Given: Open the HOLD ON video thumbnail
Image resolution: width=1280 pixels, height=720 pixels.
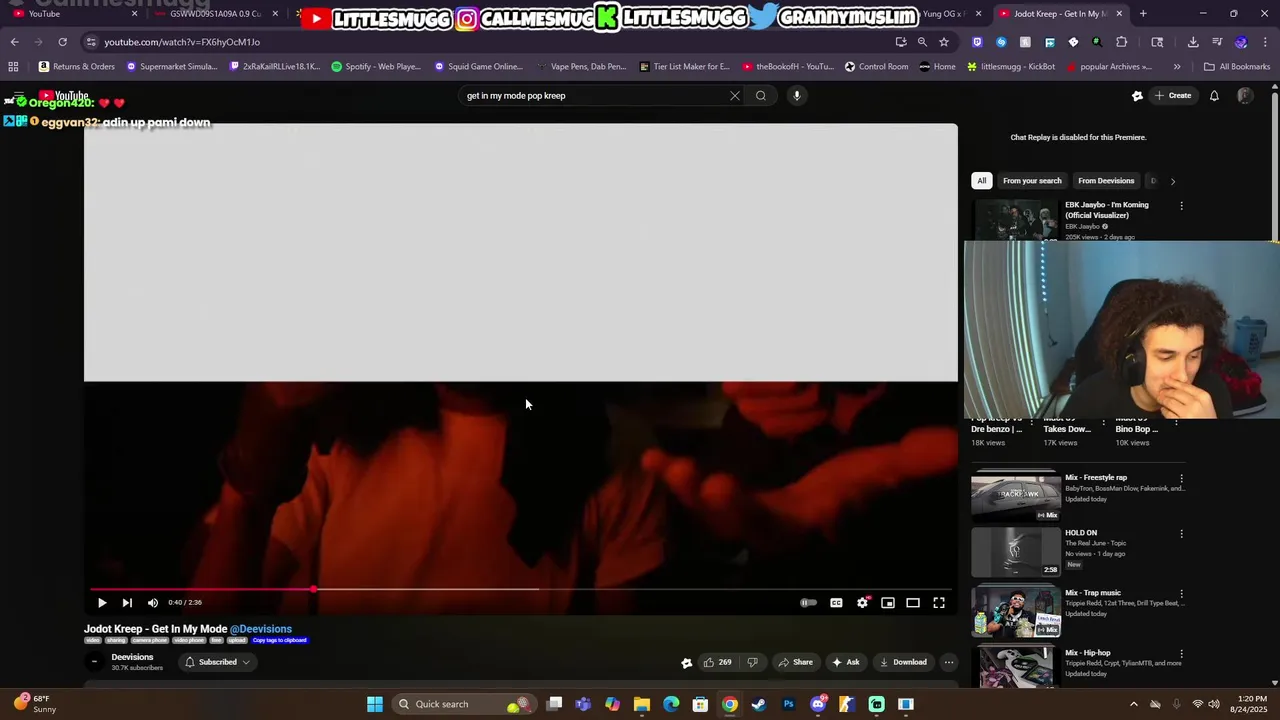Looking at the screenshot, I should tap(1016, 552).
